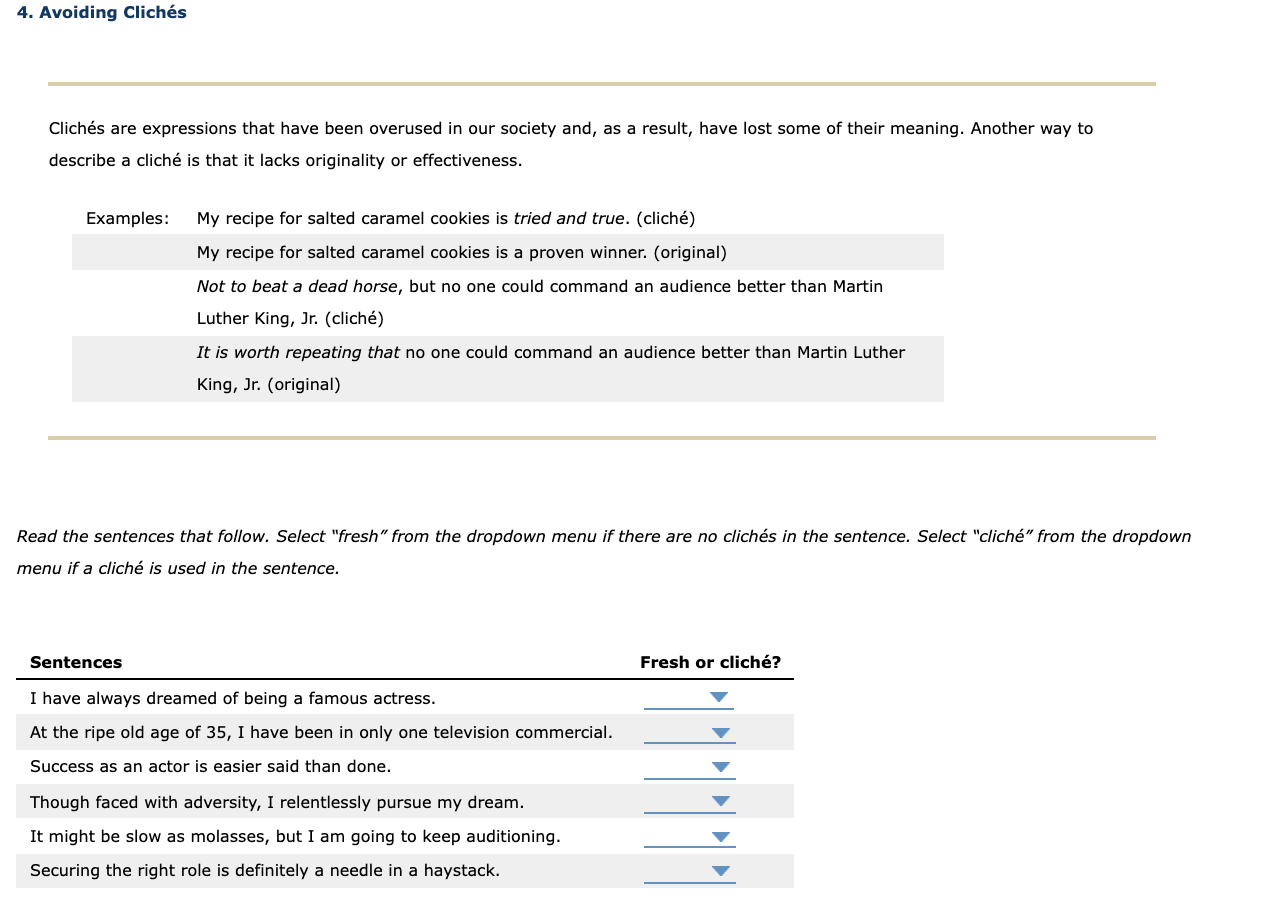Click the 'Sentences' column header
Viewport: 1268px width, 914px height.
76,662
